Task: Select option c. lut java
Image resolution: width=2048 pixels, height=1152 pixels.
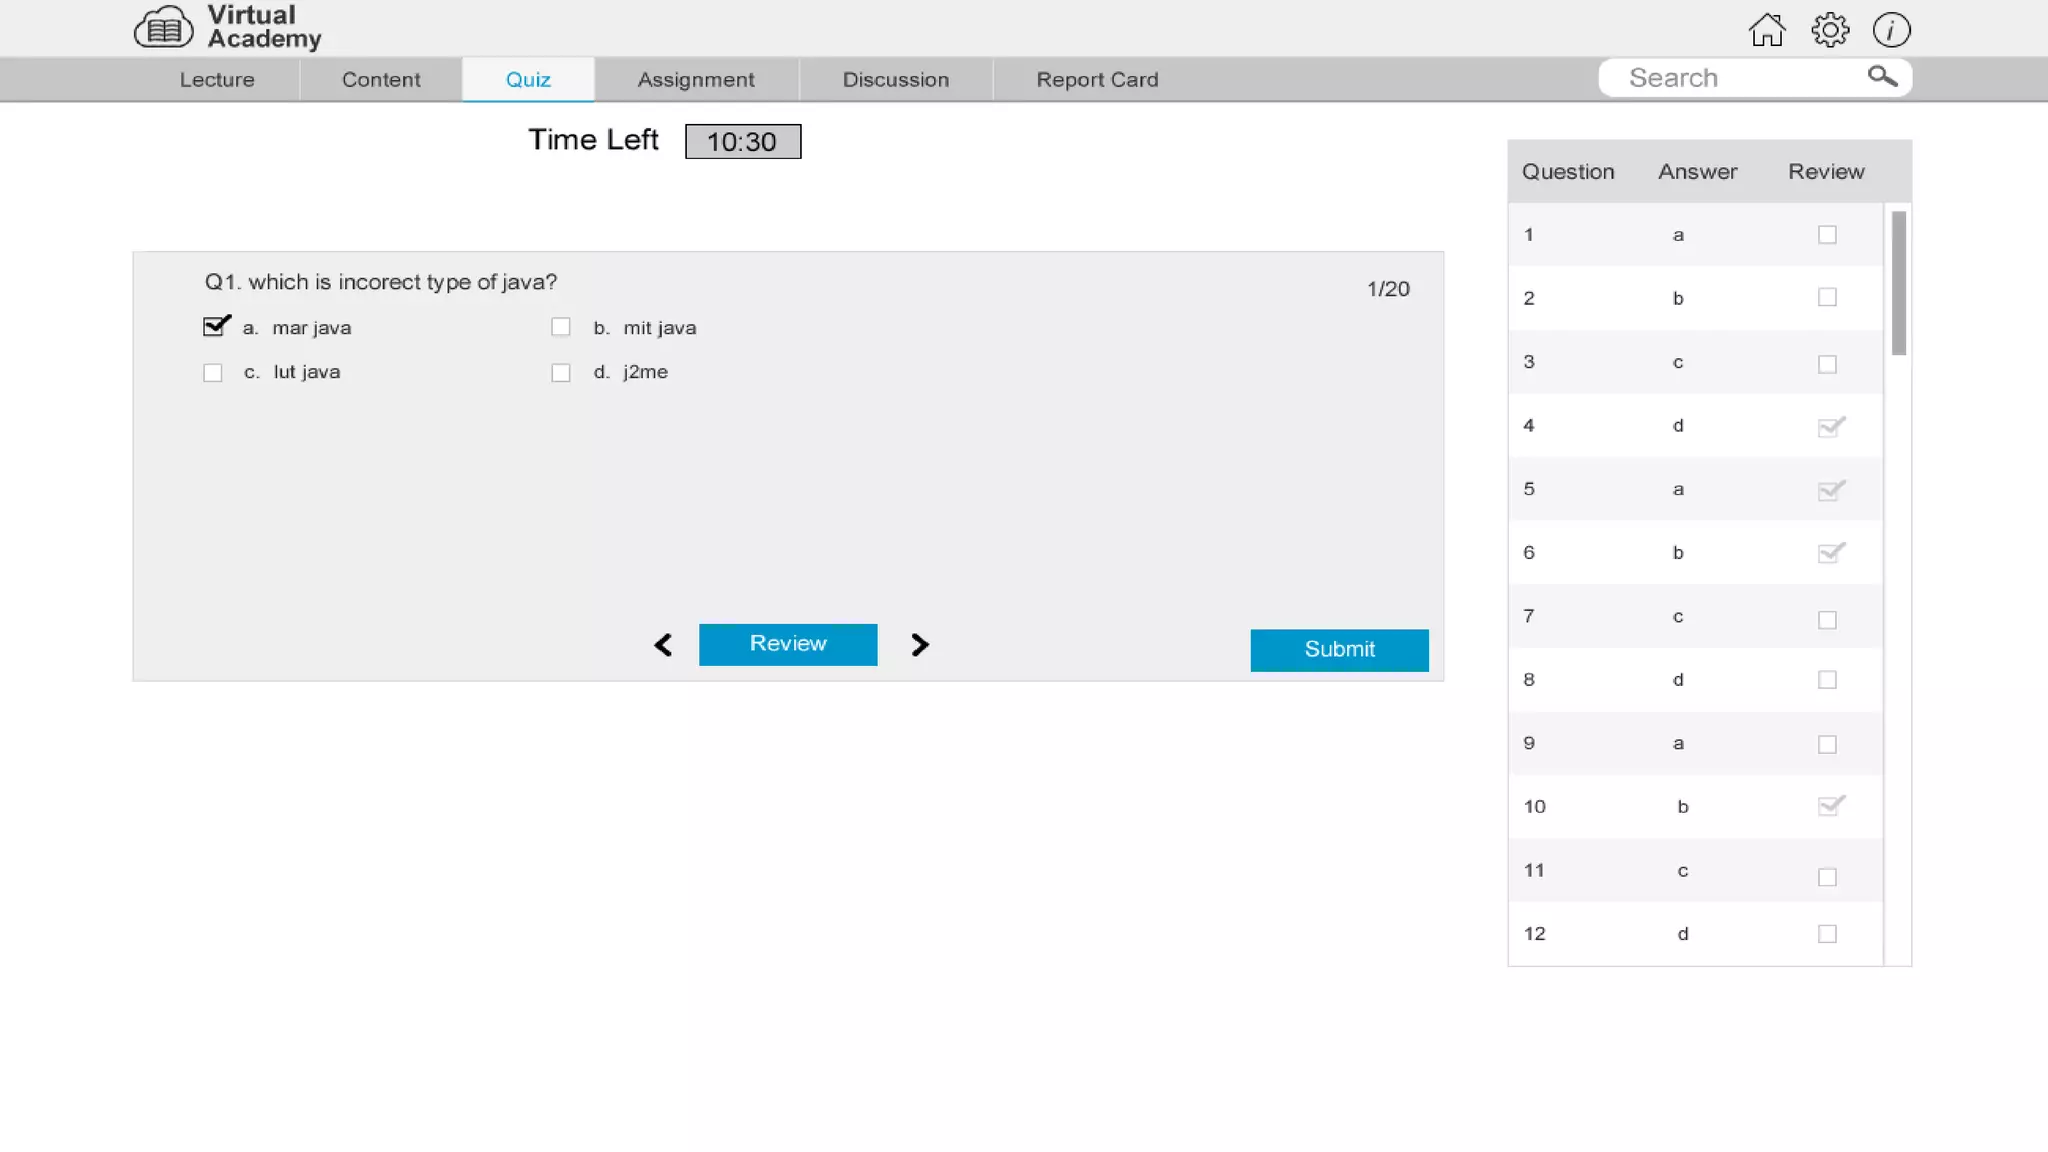Action: (x=213, y=373)
